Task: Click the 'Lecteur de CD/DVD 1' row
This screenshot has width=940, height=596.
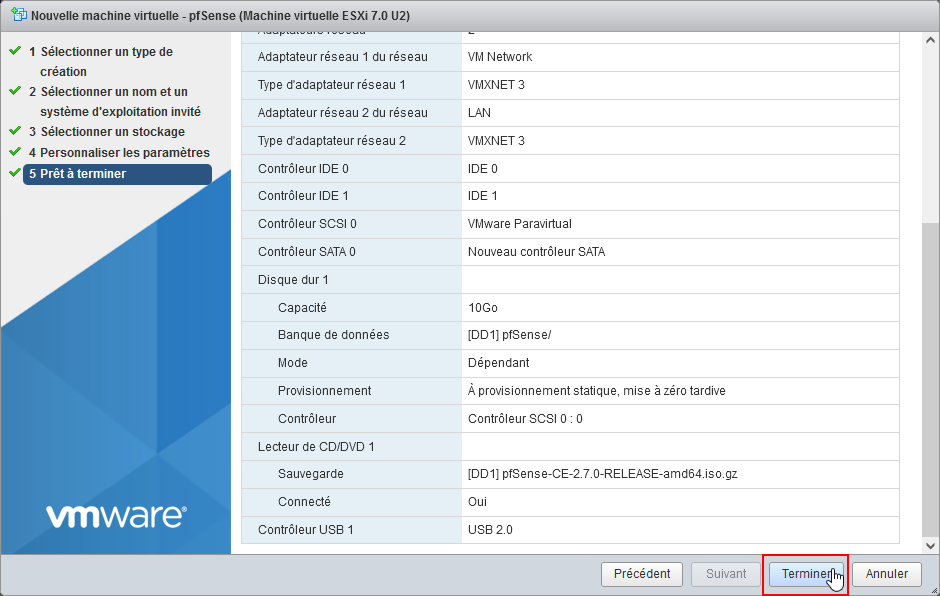Action: (570, 447)
